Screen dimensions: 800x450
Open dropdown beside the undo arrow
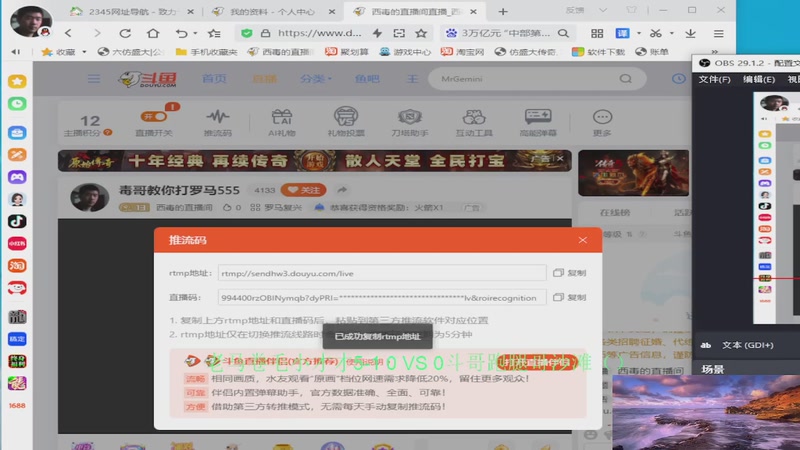coord(195,33)
